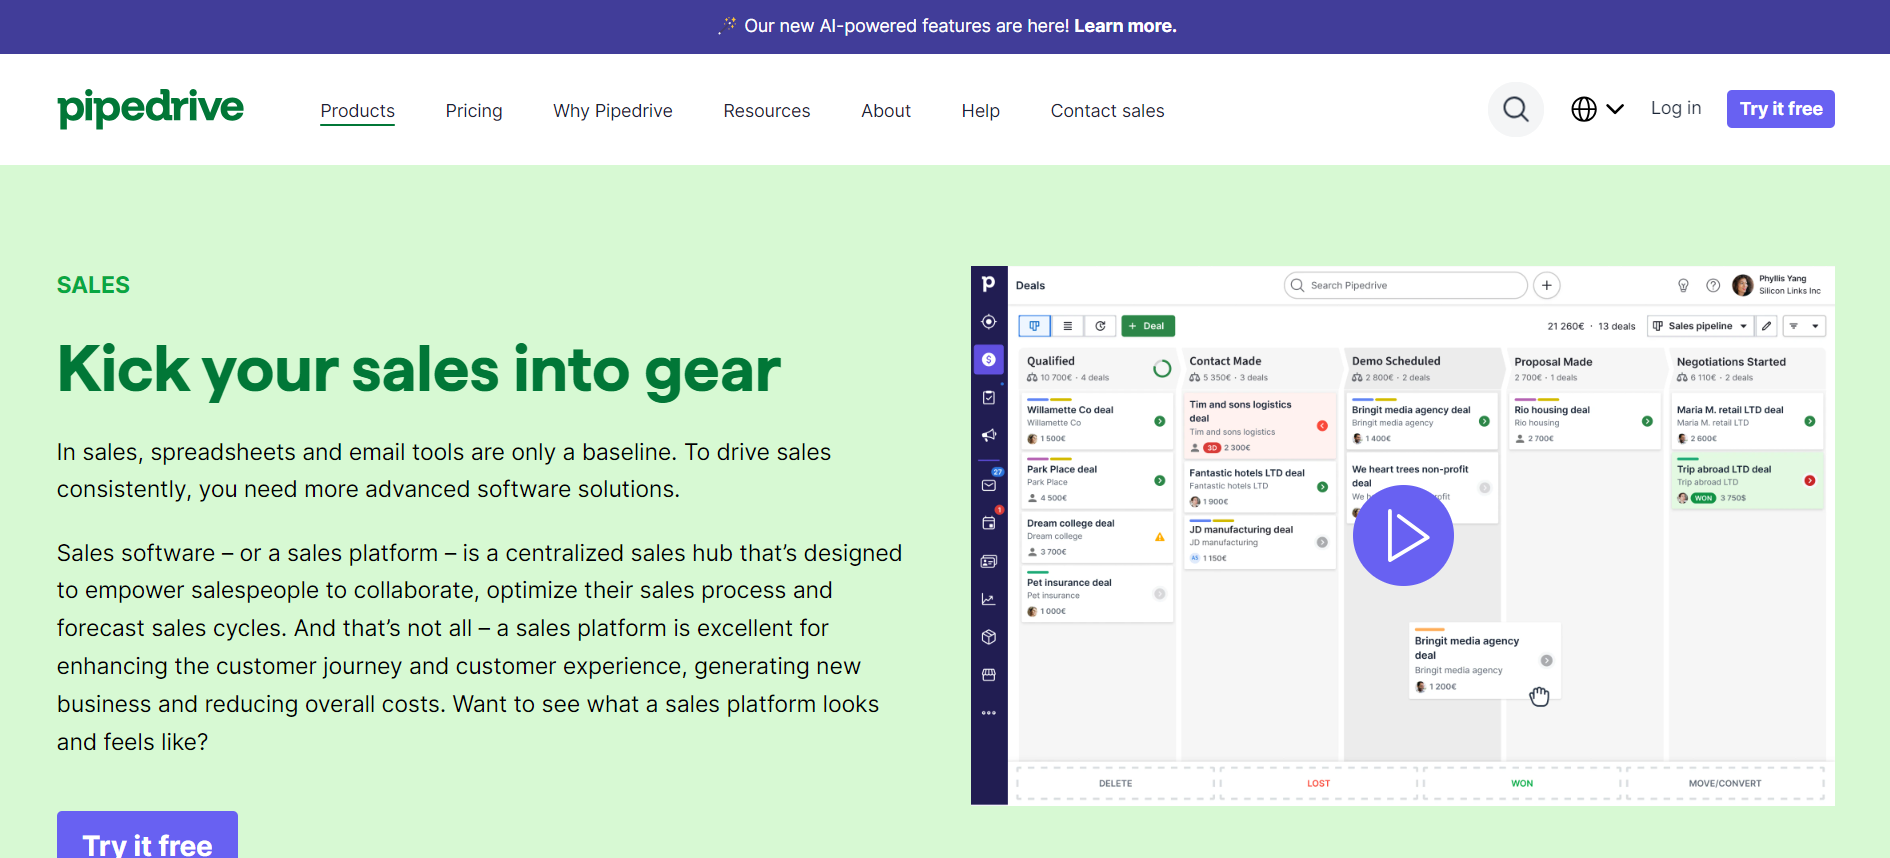Click the Proposal Made column header
This screenshot has height=858, width=1890.
pos(1583,369)
